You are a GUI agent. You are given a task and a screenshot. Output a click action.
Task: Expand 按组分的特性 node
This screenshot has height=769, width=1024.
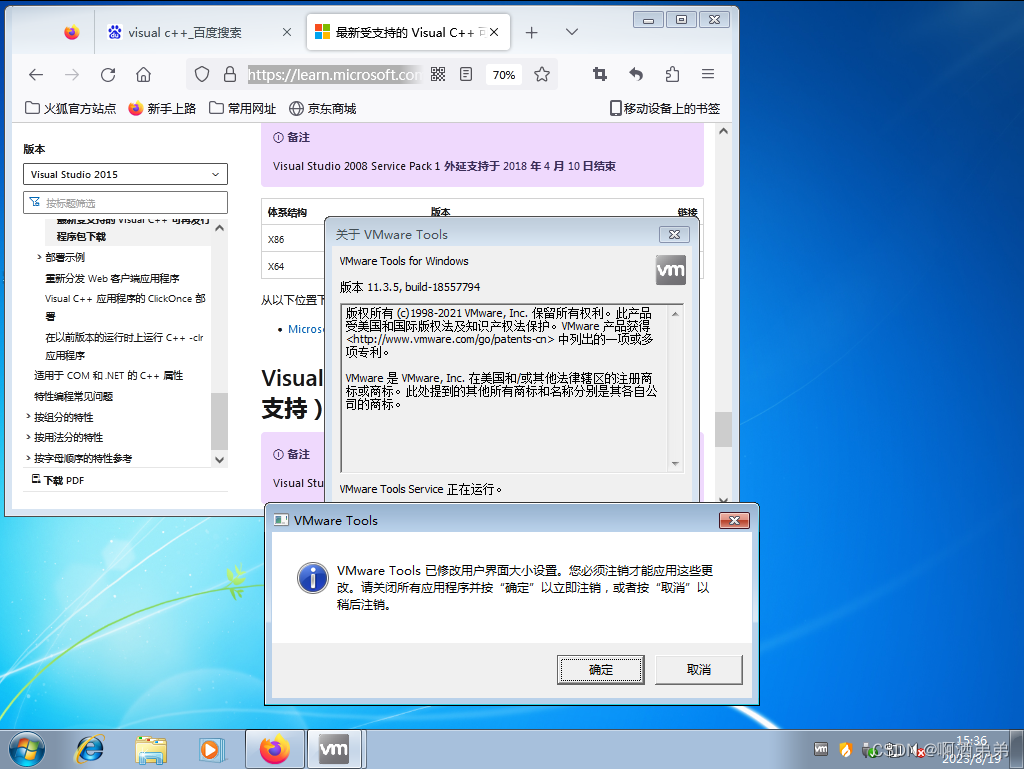[28, 417]
